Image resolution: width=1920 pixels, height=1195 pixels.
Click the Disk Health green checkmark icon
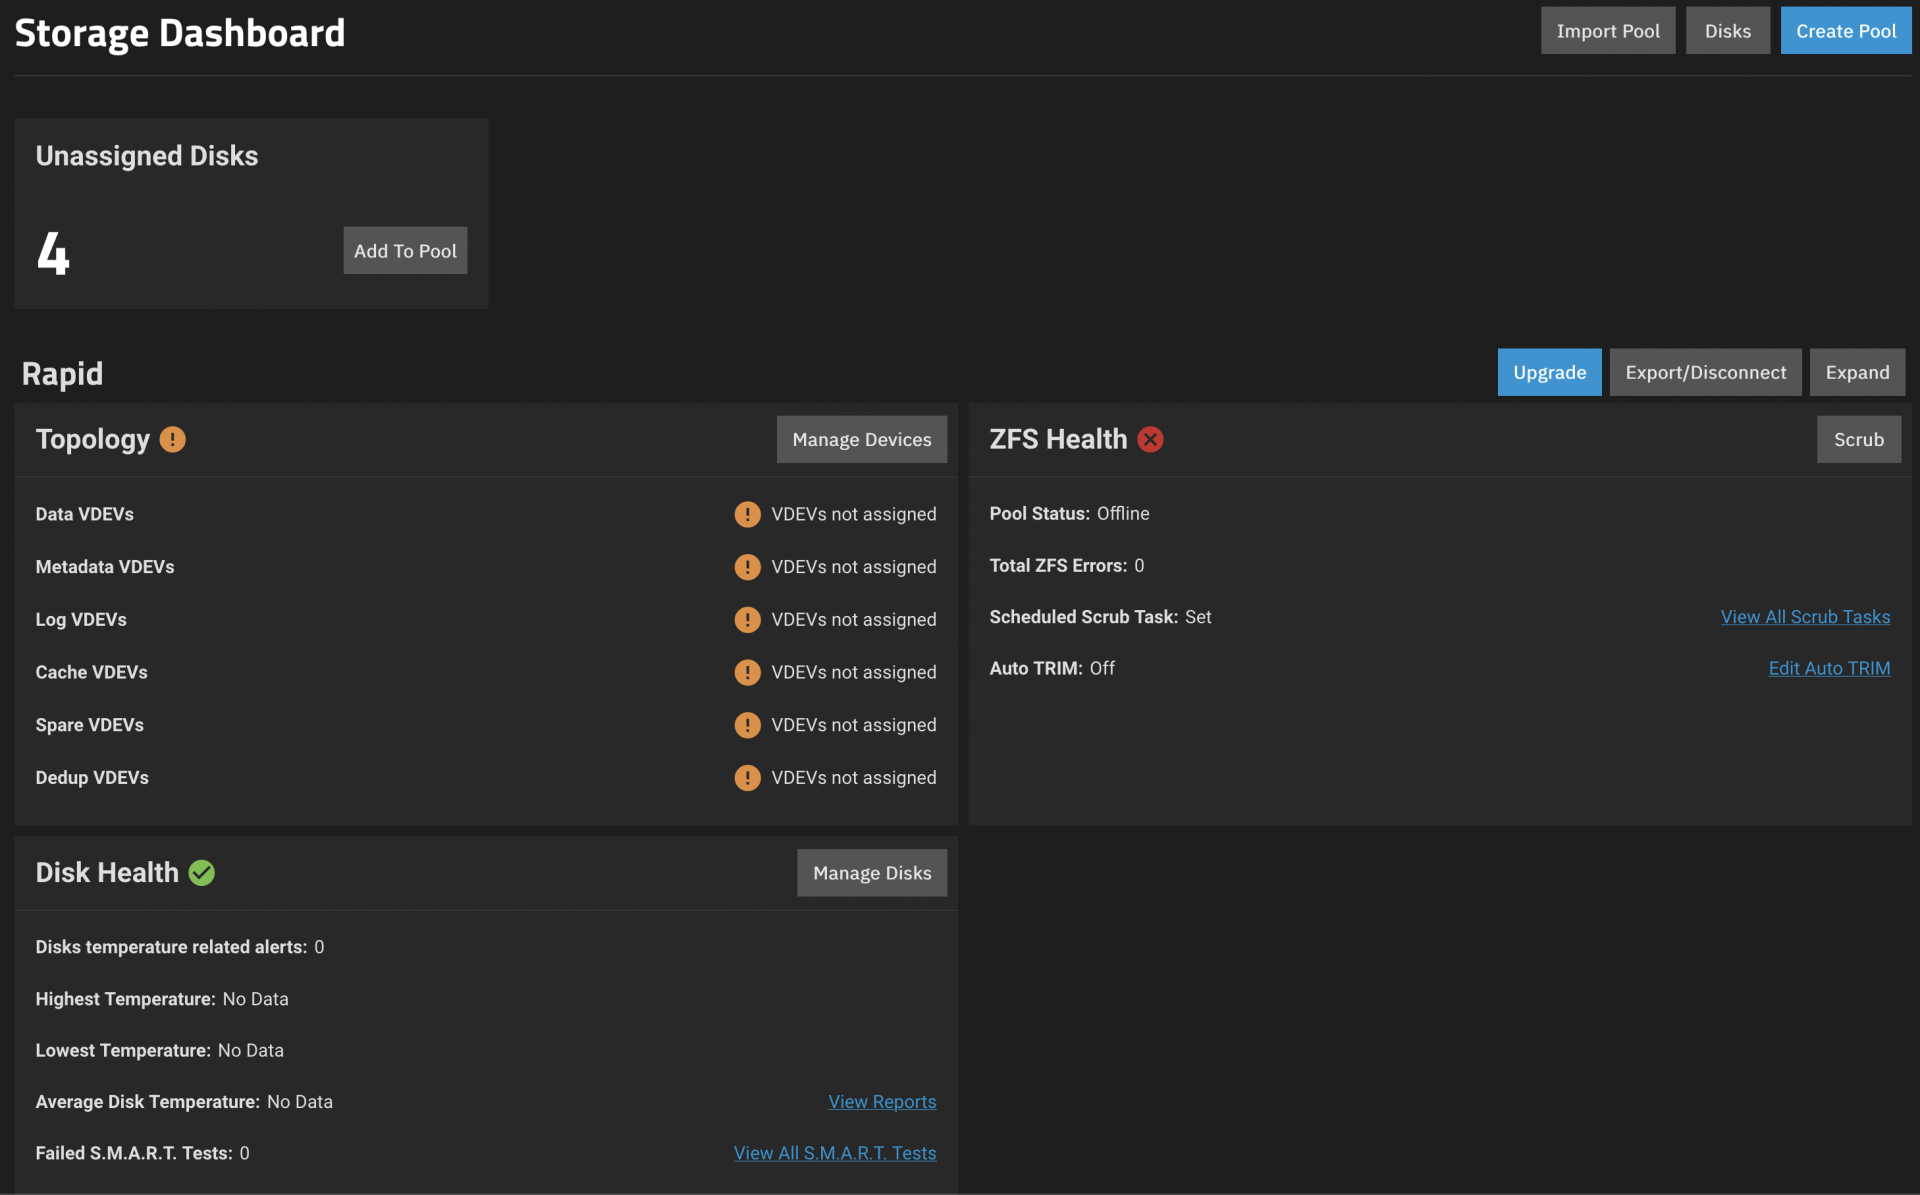(202, 873)
